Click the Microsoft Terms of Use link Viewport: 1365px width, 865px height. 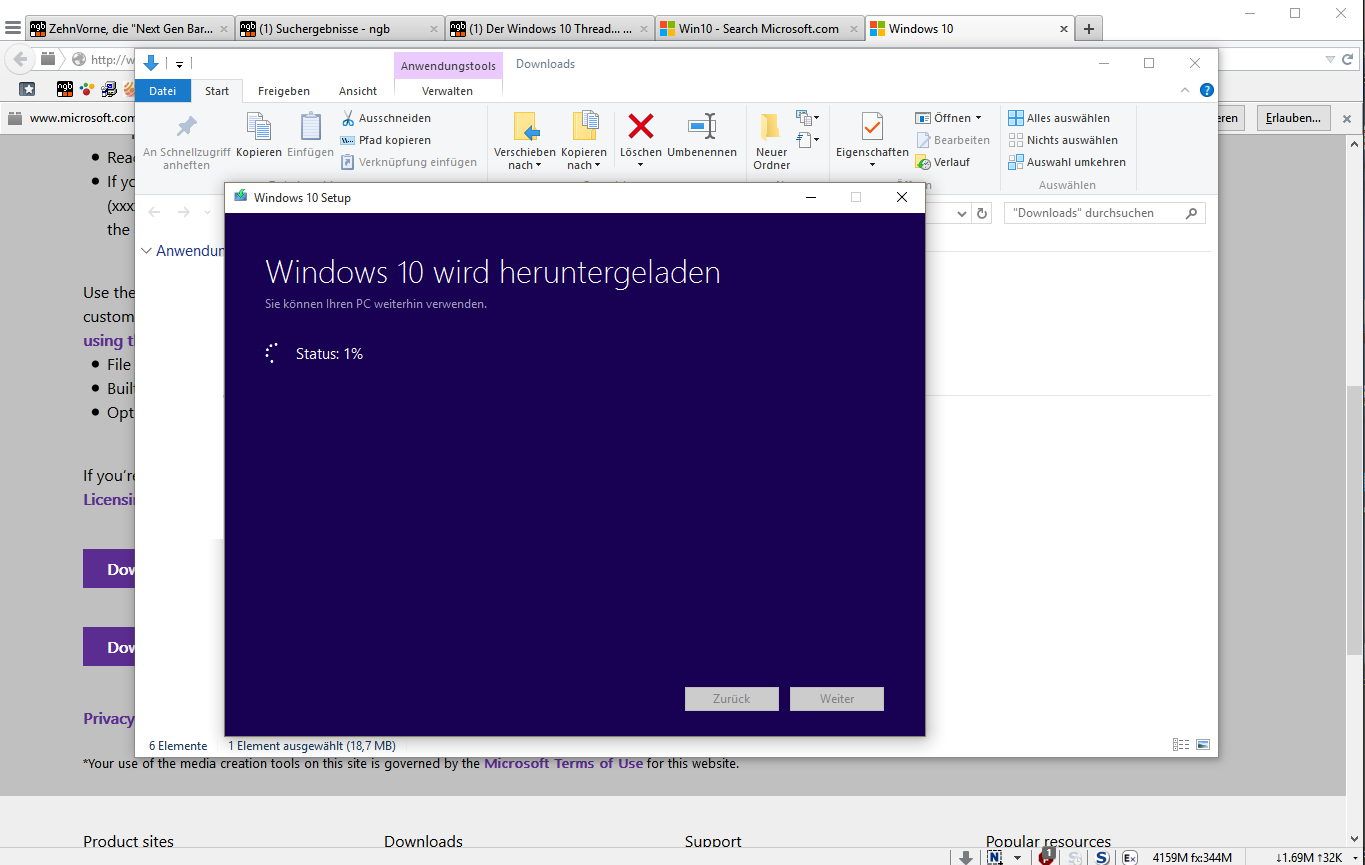[563, 763]
